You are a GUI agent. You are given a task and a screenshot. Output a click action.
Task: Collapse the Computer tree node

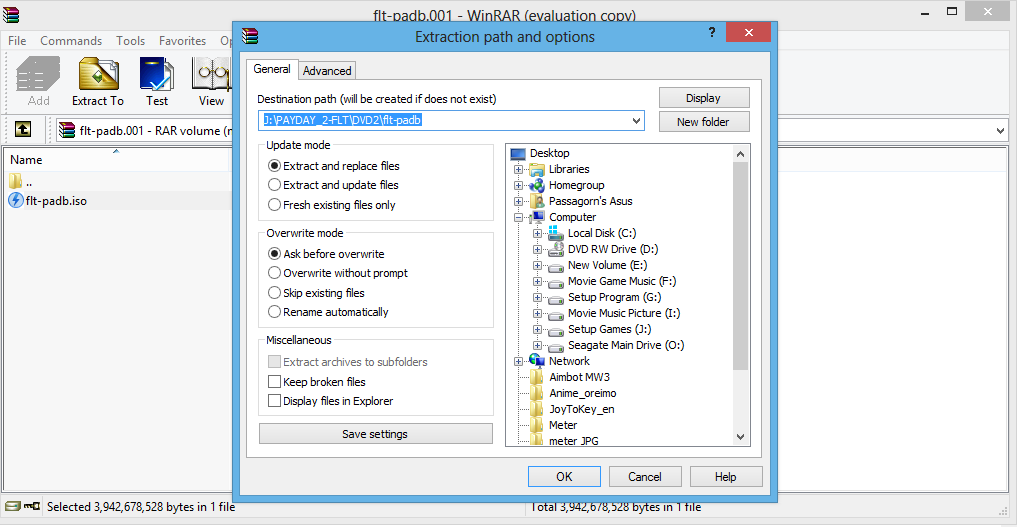[518, 217]
